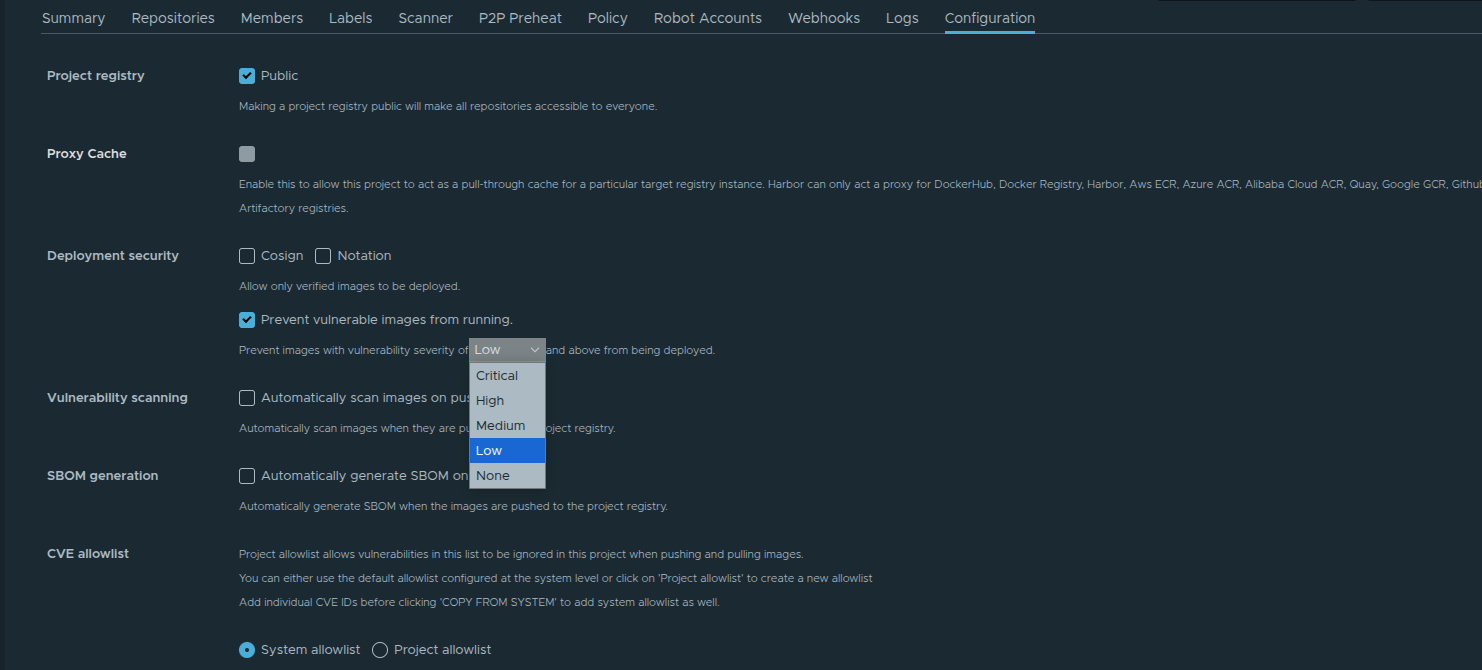
Task: Enable Cosign deployment security
Action: [247, 255]
